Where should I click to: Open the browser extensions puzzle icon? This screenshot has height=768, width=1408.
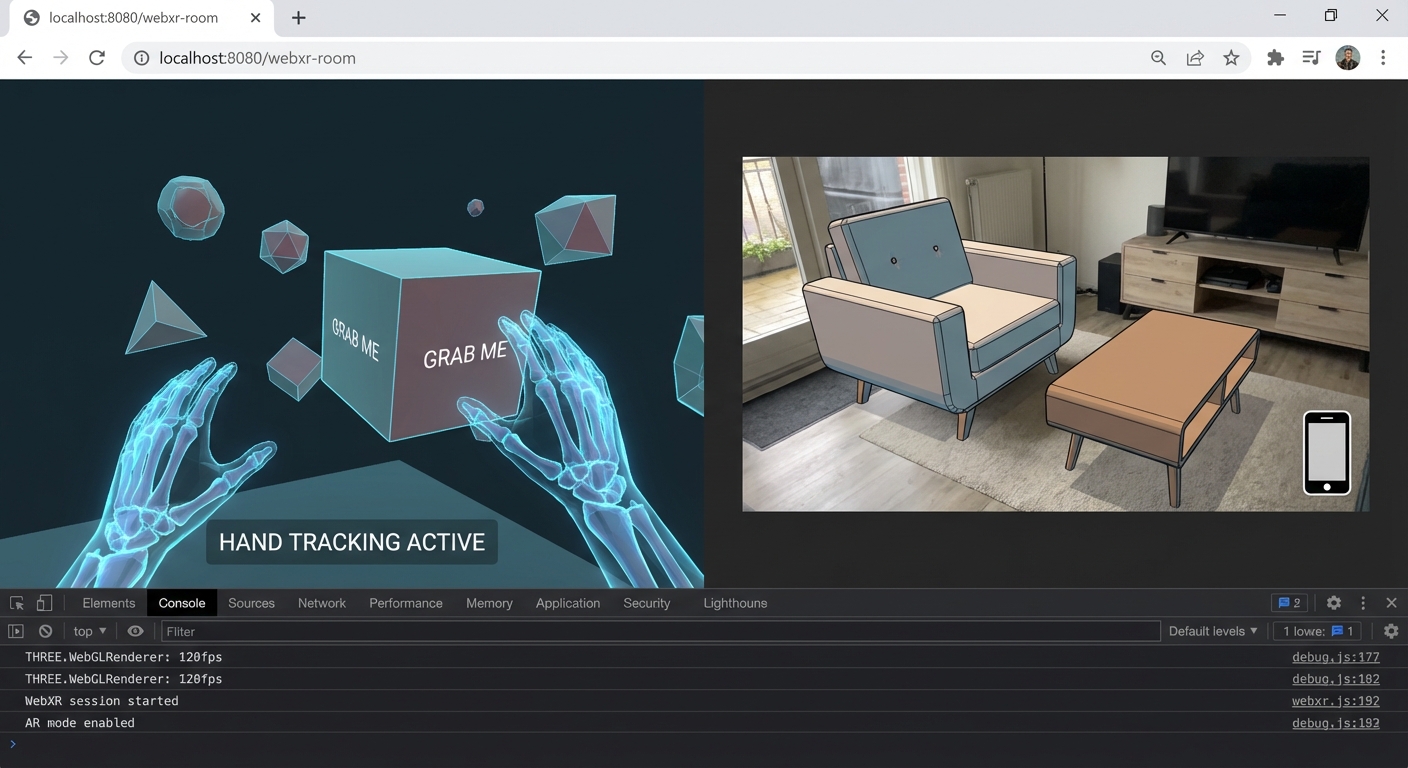pyautogui.click(x=1275, y=58)
